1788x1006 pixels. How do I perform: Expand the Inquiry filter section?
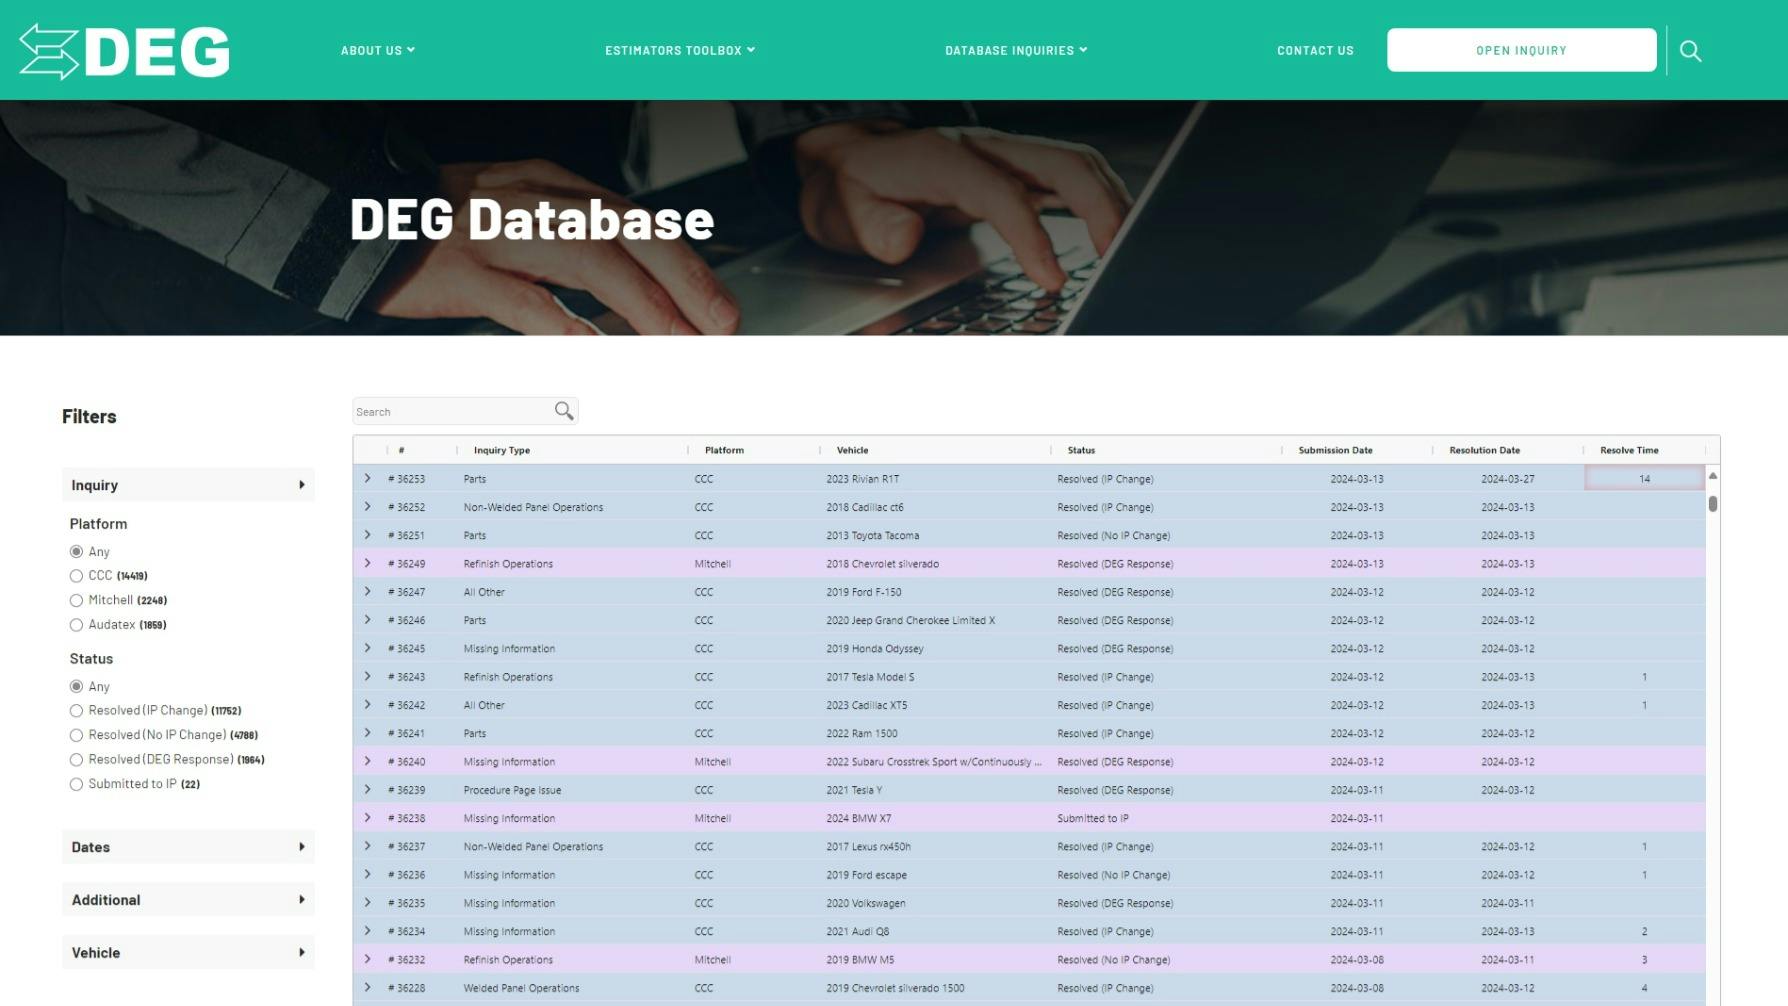[188, 485]
